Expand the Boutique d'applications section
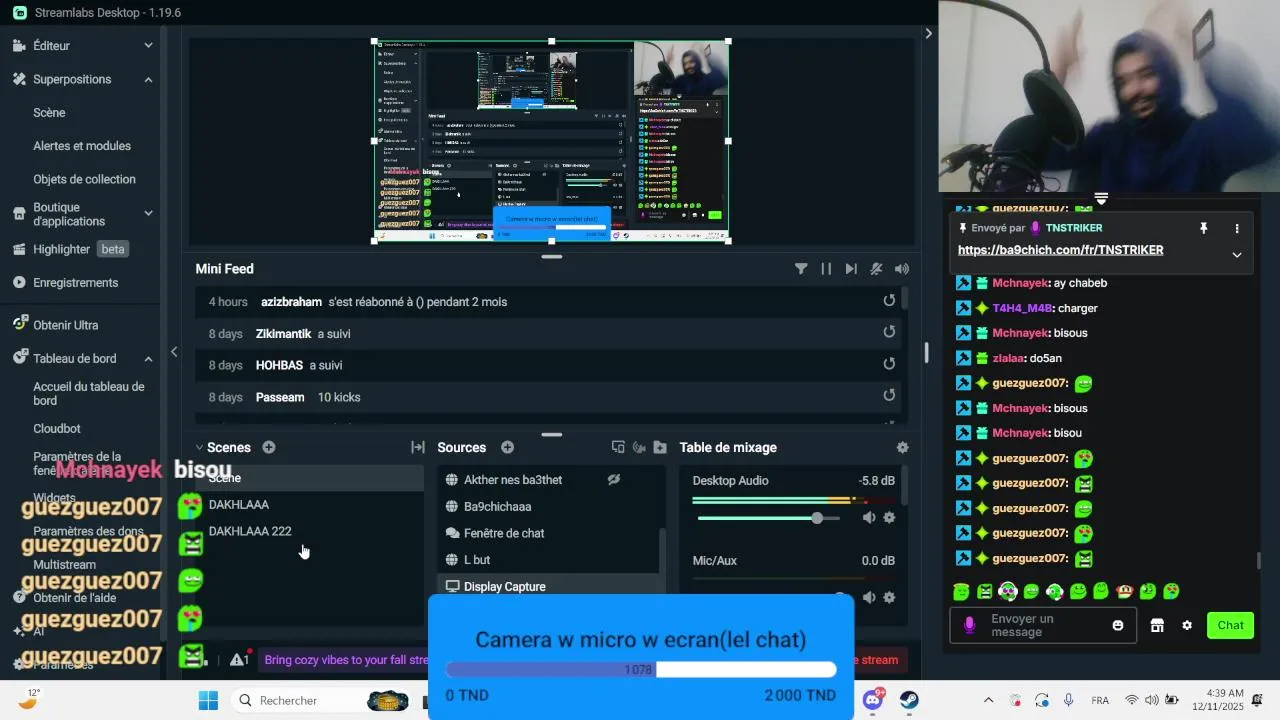Viewport: 1280px width, 720px height. point(148,213)
